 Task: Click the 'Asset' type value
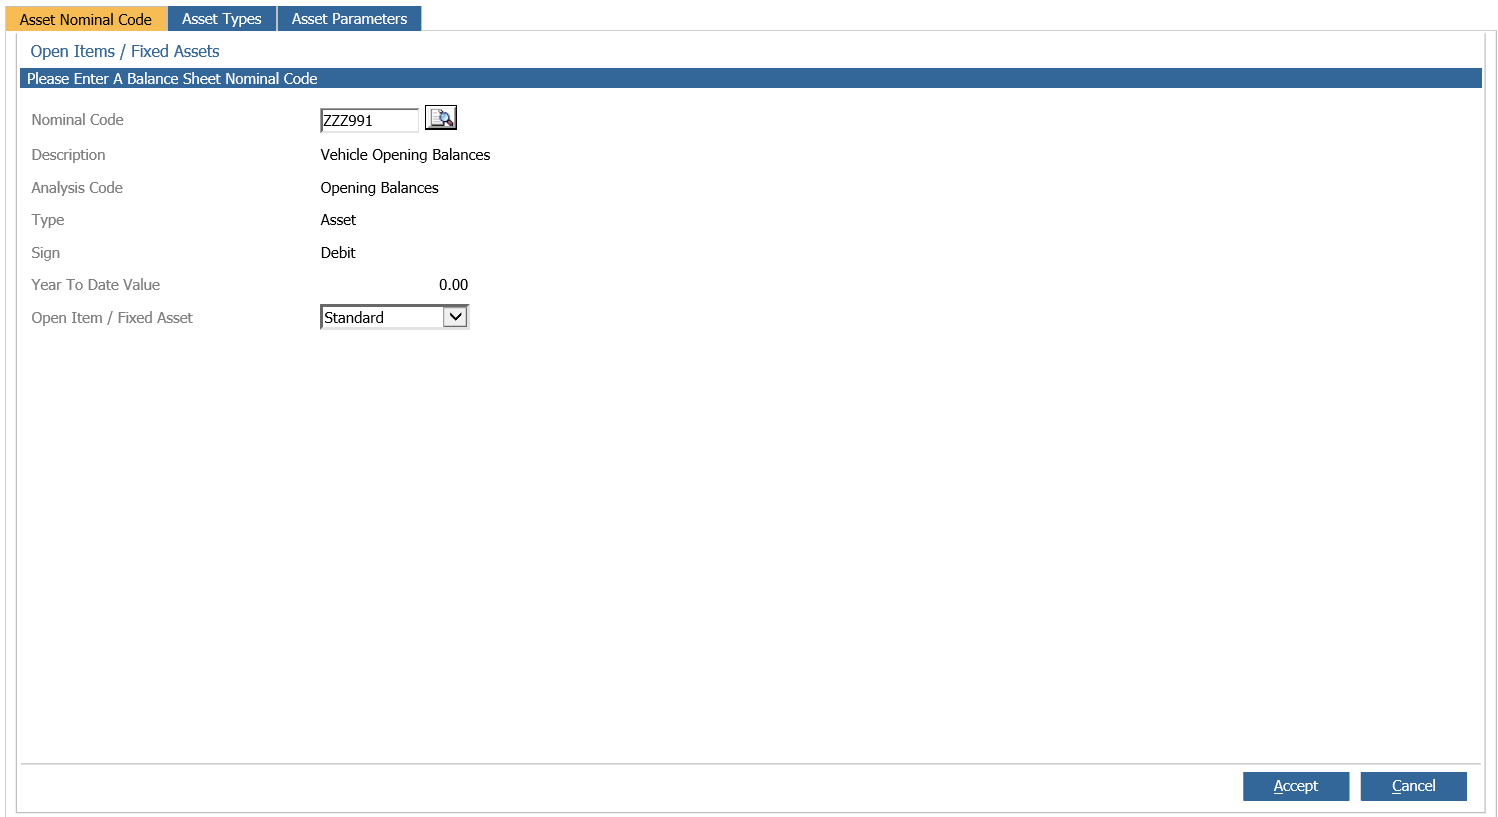pos(338,220)
